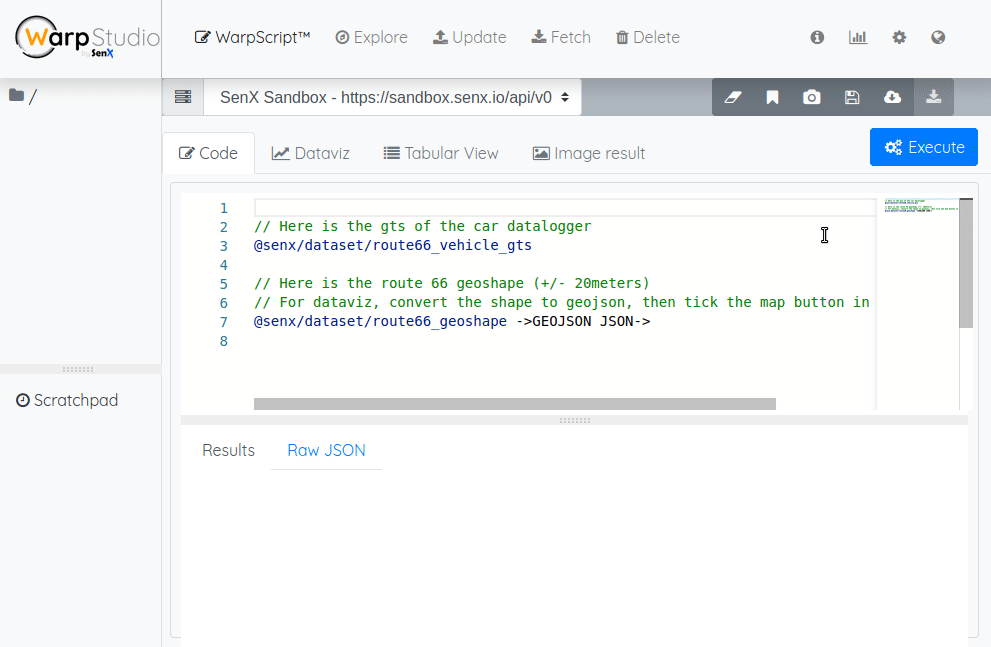Click the floppy disk save icon
Screen dimensions: 991x647
(852, 97)
